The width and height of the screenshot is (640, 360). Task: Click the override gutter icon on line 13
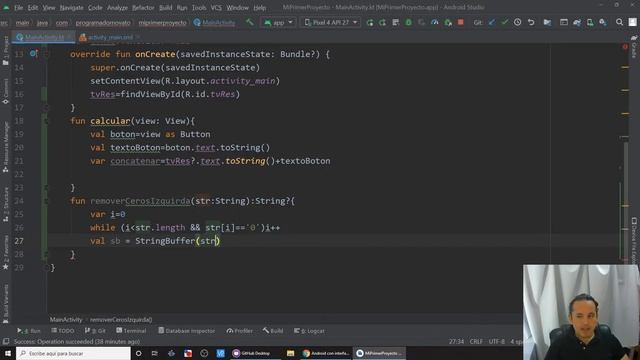click(x=33, y=53)
